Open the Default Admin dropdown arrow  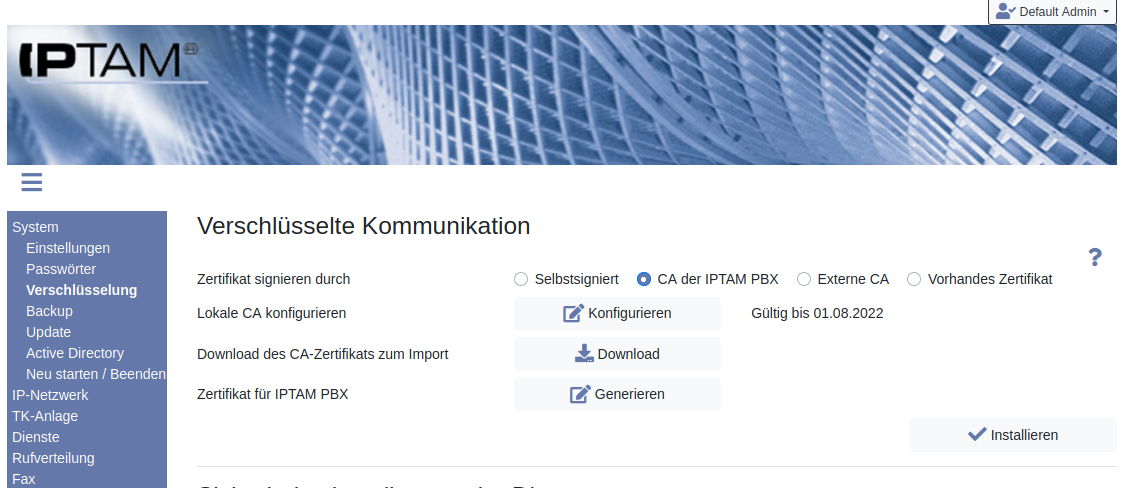(x=1106, y=12)
